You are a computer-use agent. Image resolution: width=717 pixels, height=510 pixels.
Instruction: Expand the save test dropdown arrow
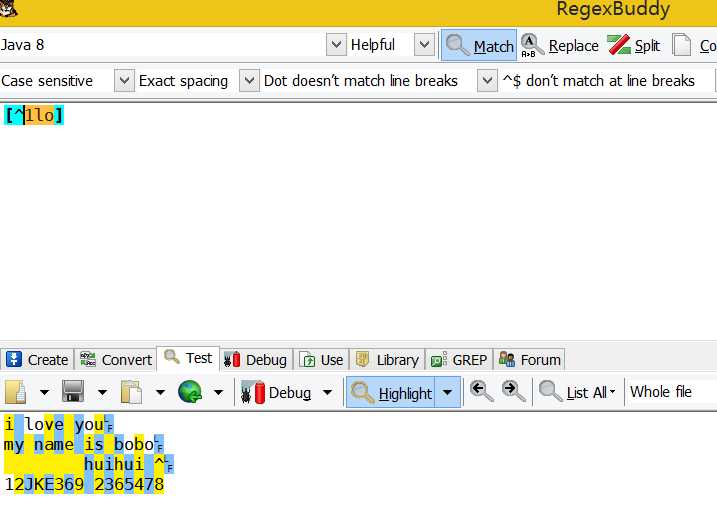pos(102,392)
